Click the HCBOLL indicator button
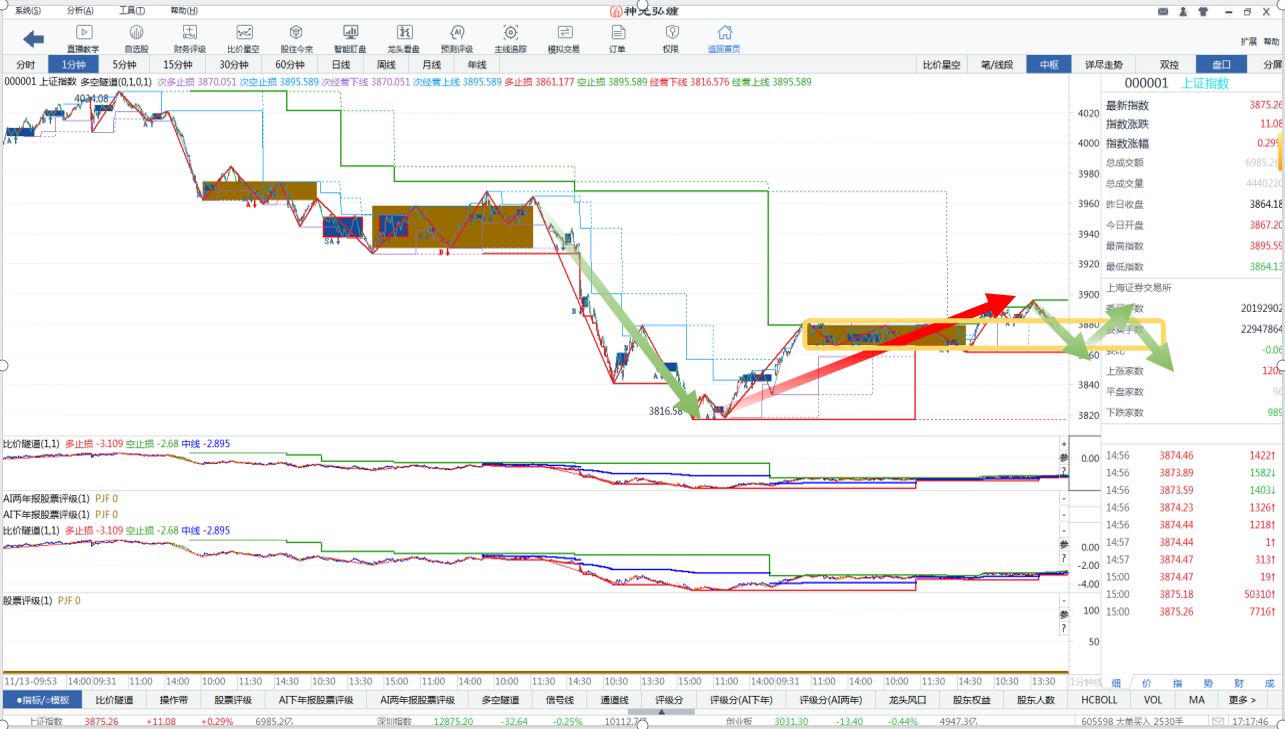Viewport: 1285px width, 729px height. 1099,700
